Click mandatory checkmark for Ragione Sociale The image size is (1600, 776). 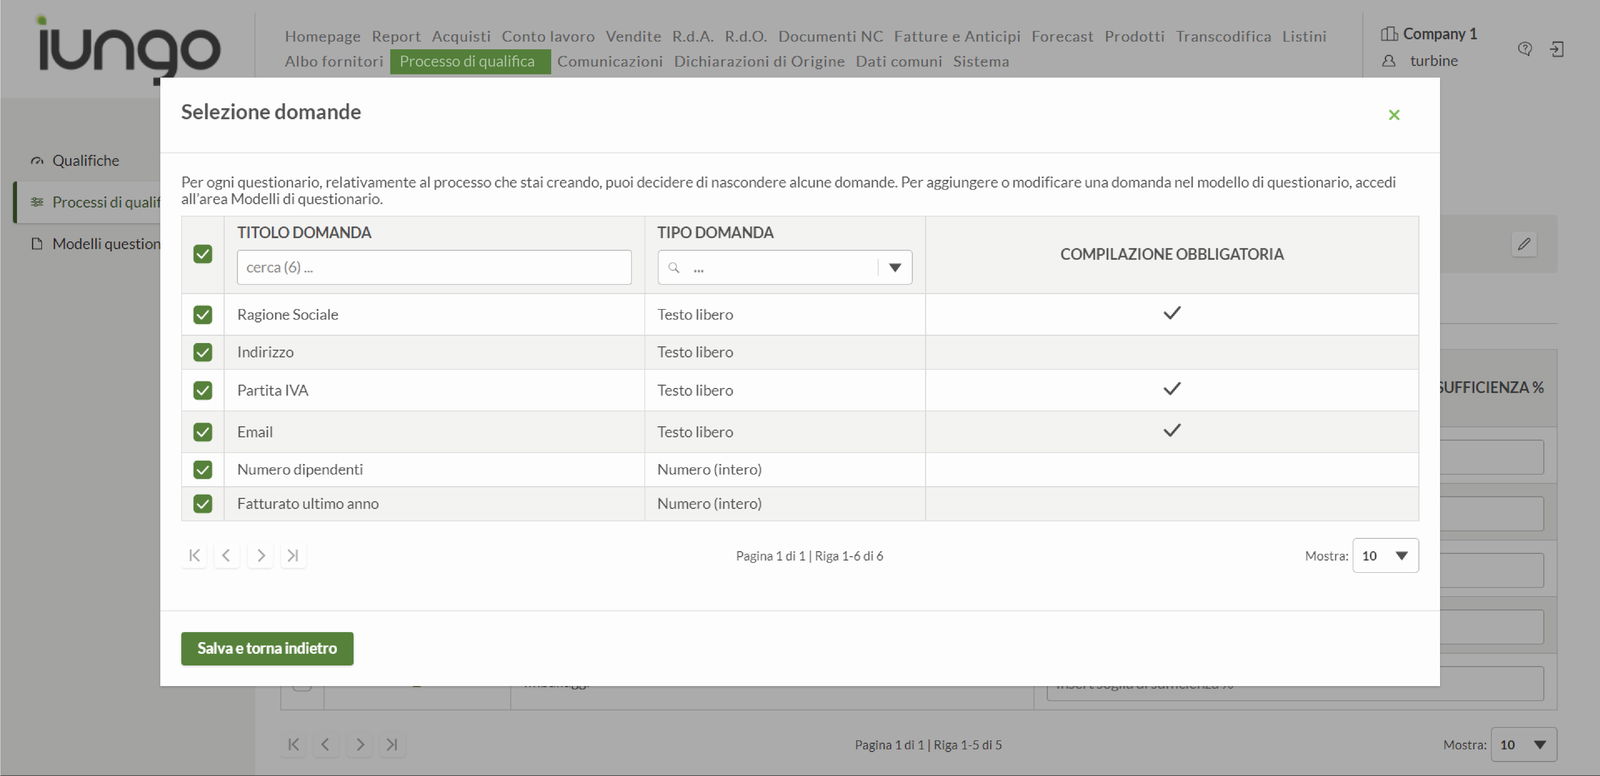coord(1172,313)
